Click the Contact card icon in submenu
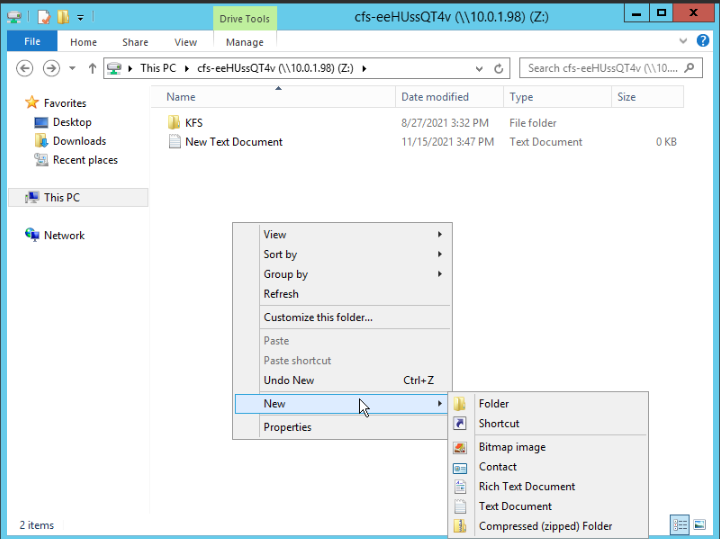The width and height of the screenshot is (720, 539). pyautogui.click(x=460, y=467)
